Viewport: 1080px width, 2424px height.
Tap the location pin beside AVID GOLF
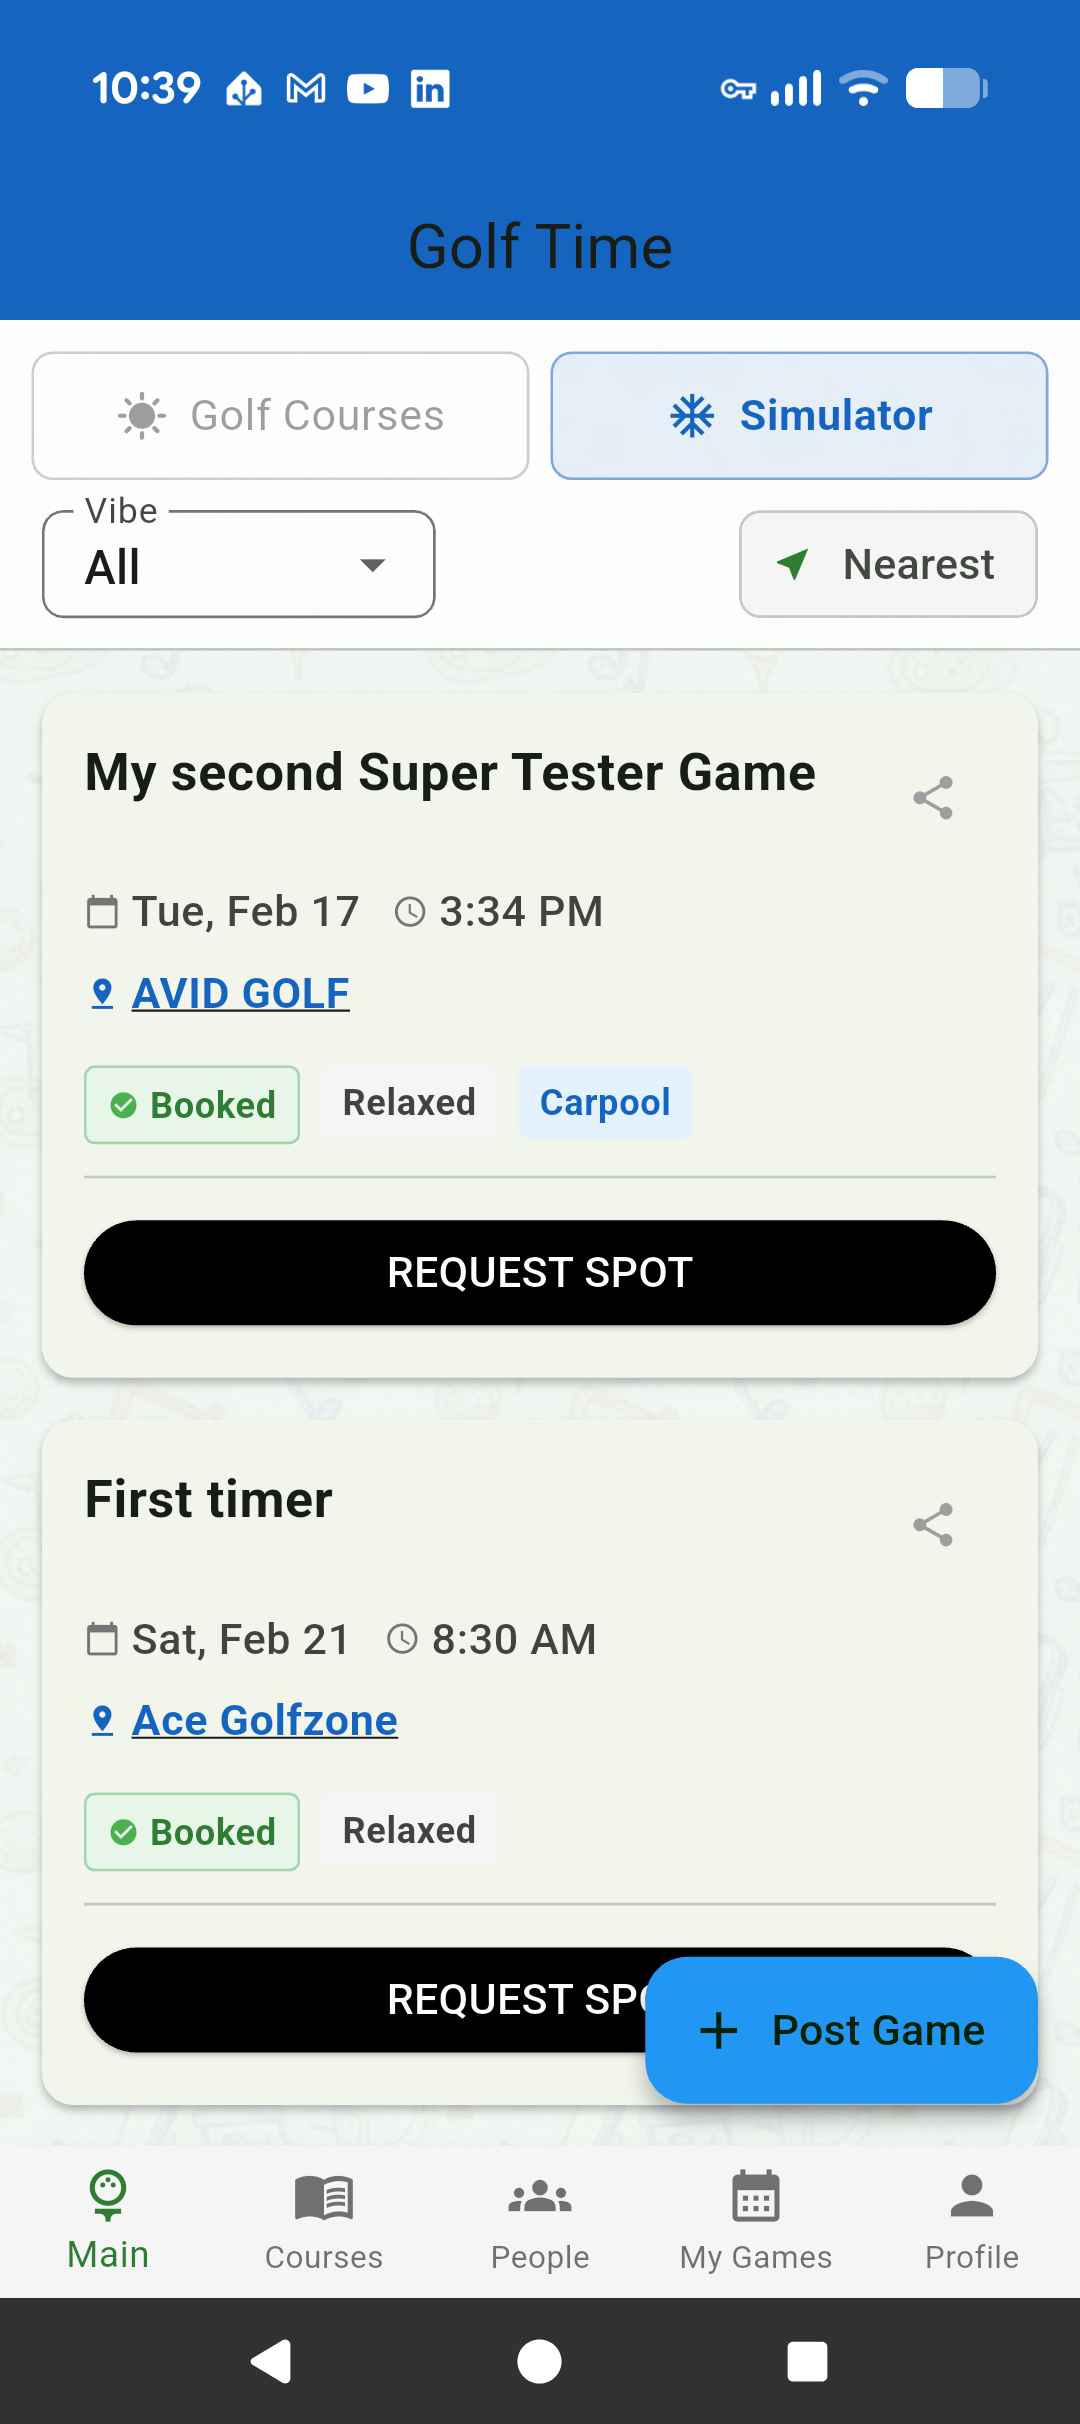(x=102, y=993)
